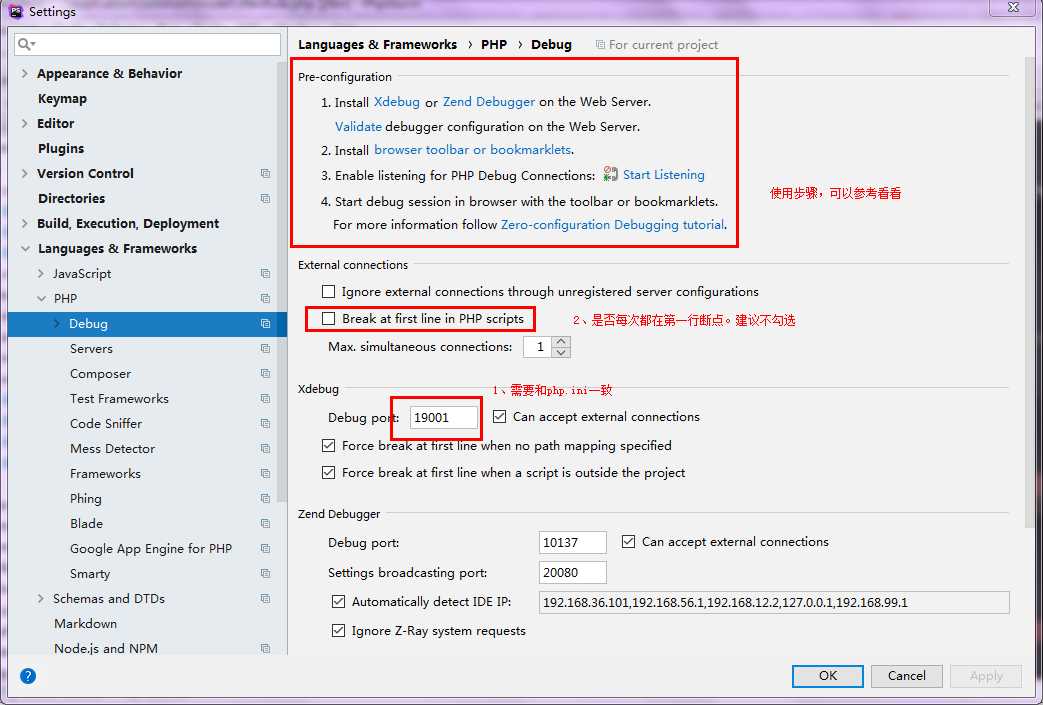
Task: Check Break at first line in PHP scripts
Action: (329, 319)
